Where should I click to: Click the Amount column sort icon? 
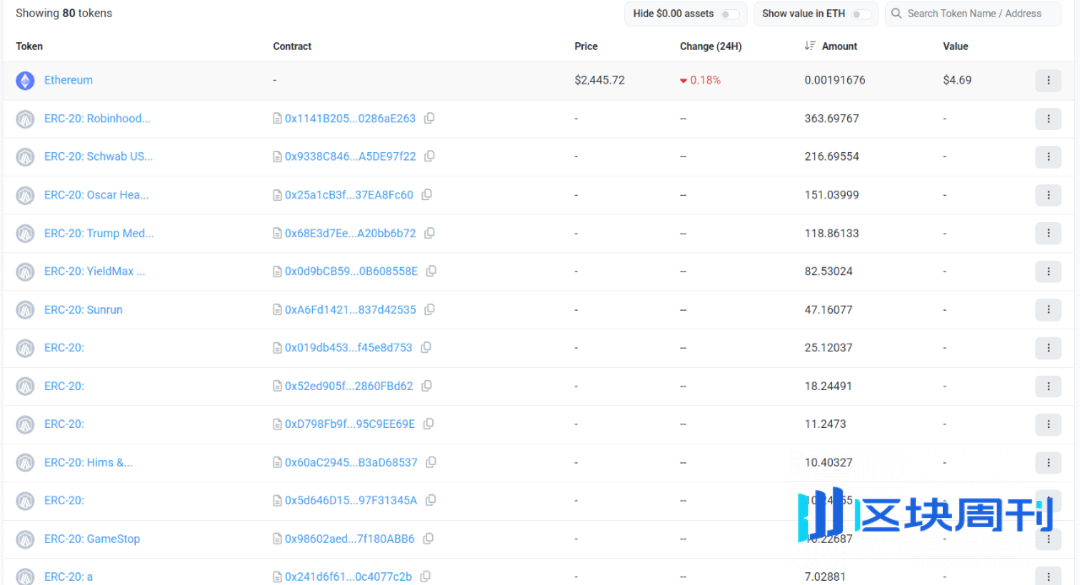(810, 46)
